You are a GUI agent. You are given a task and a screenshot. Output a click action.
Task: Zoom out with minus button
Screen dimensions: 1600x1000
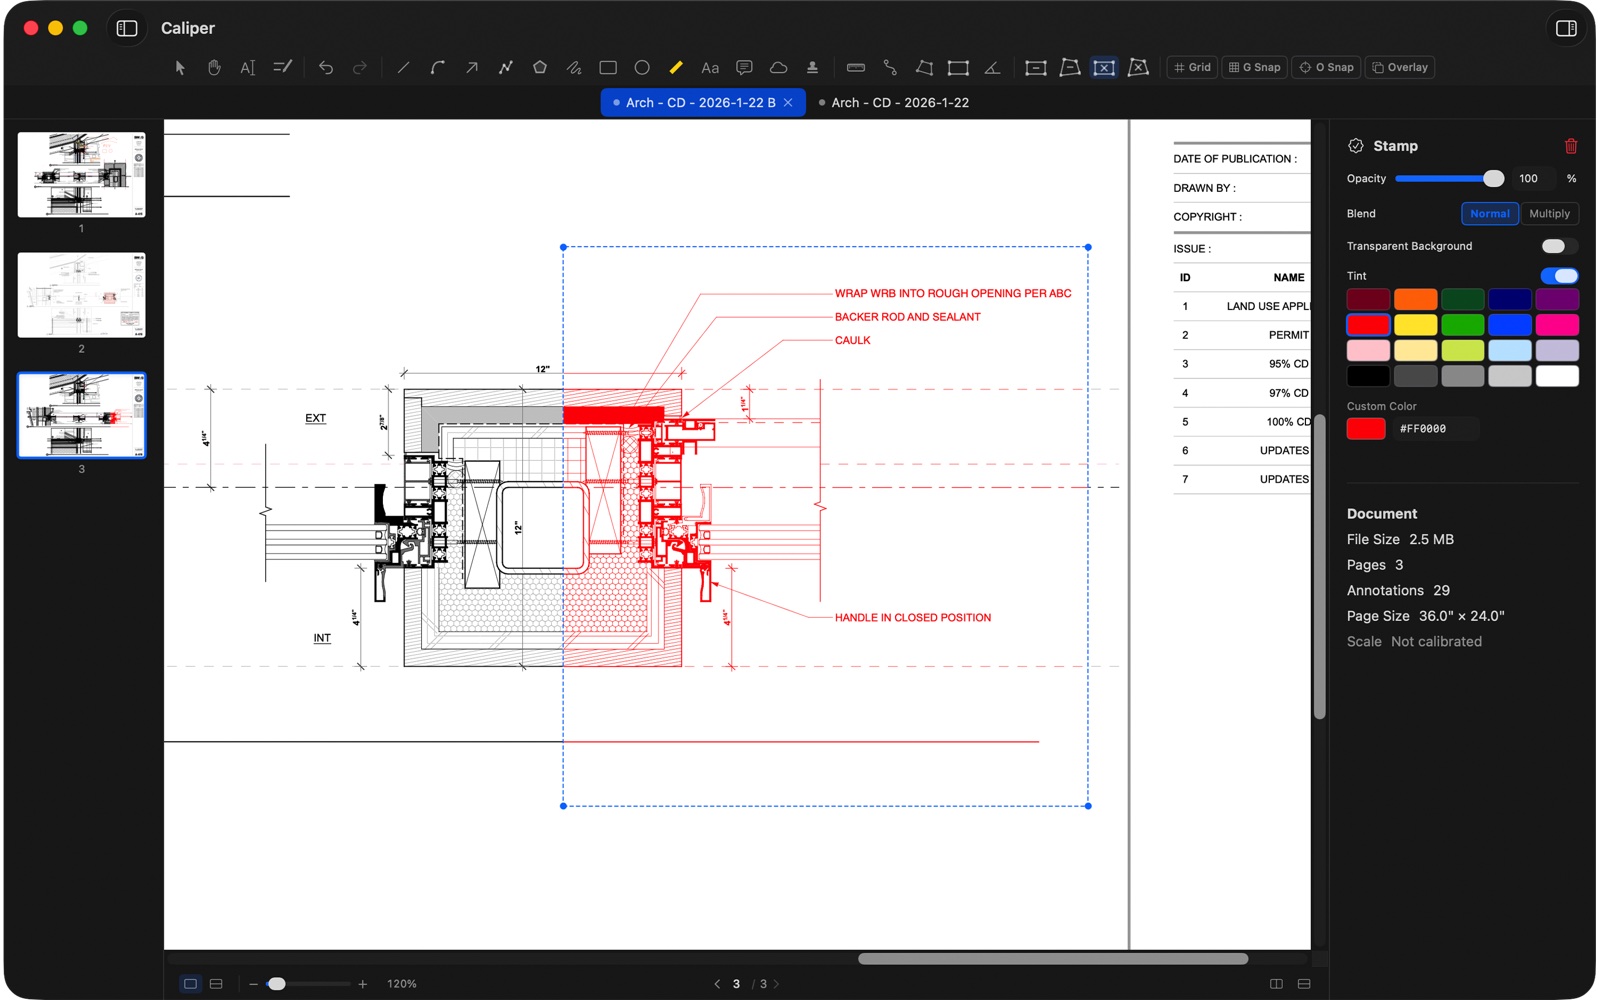click(254, 984)
